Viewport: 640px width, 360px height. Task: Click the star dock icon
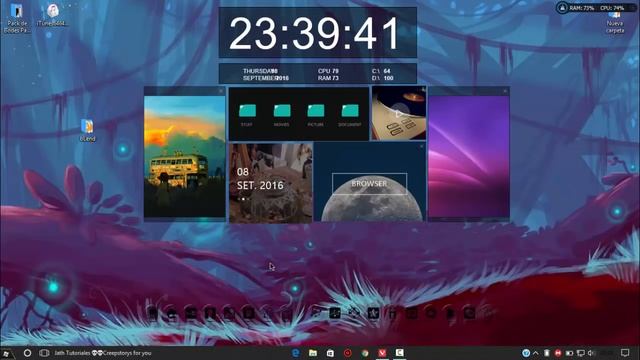click(373, 313)
